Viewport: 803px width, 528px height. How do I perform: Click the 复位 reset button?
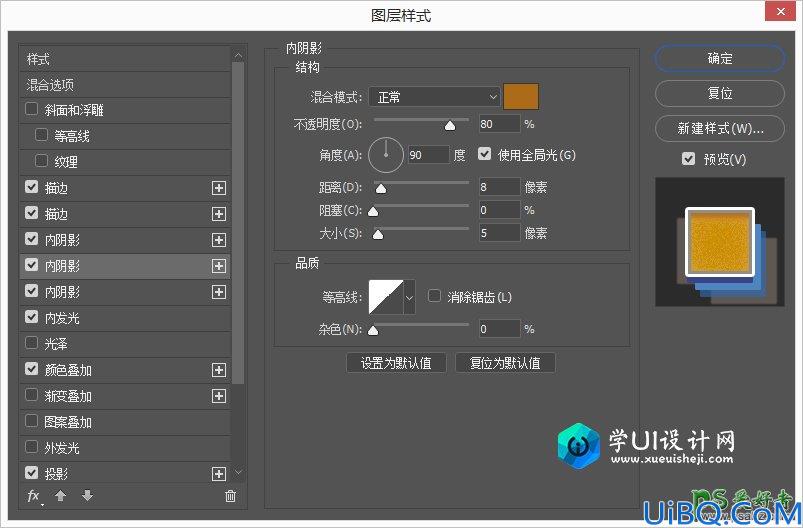pyautogui.click(x=720, y=93)
